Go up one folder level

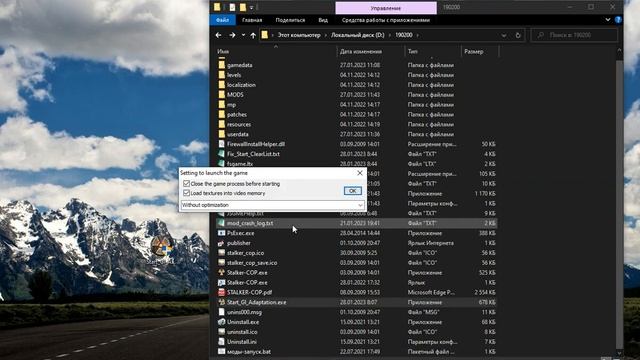253,35
